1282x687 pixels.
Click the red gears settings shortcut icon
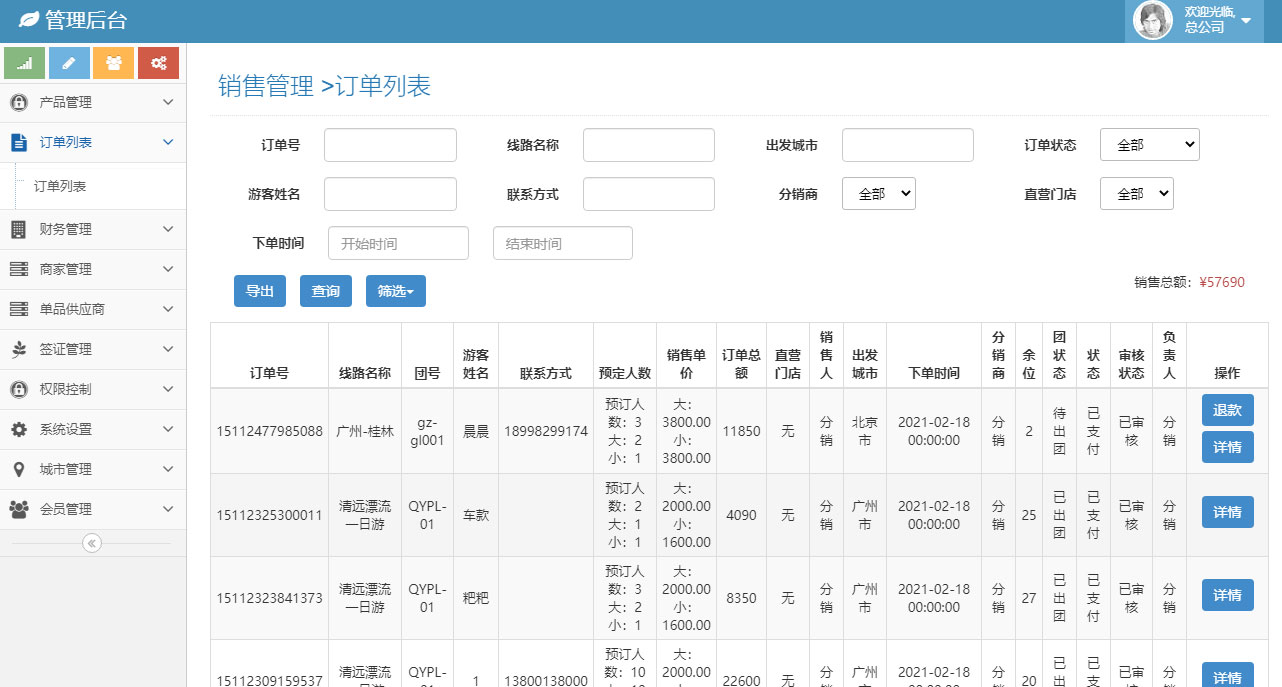(x=158, y=63)
